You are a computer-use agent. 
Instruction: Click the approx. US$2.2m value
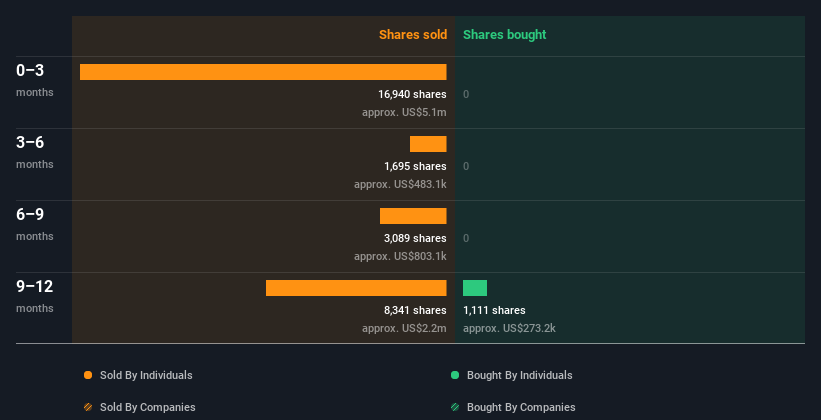pos(404,328)
